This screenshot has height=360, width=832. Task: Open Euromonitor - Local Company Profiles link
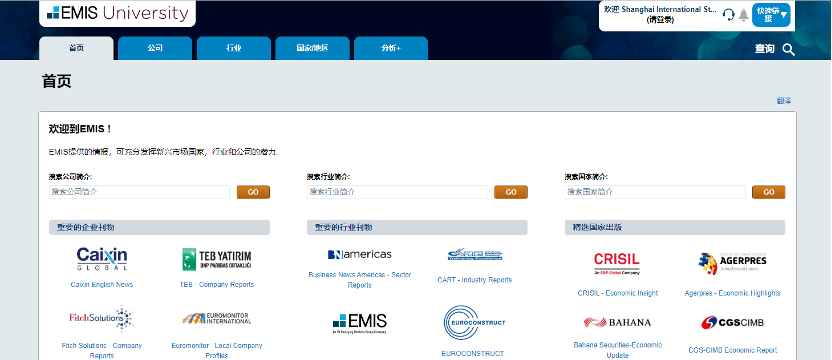(x=216, y=350)
